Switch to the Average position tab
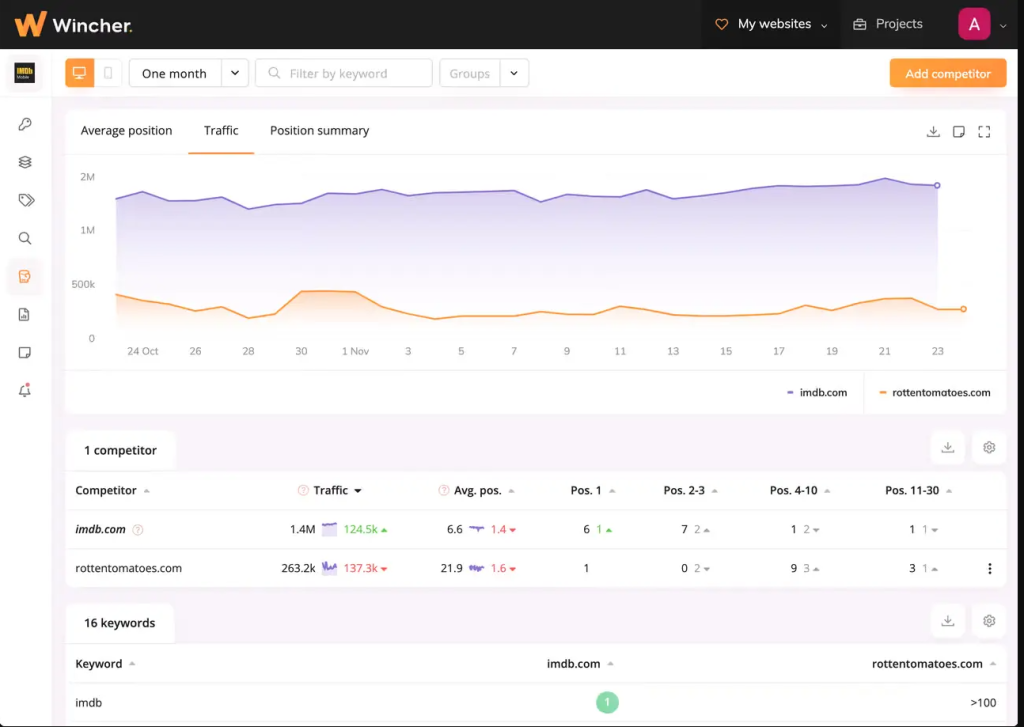This screenshot has height=727, width=1024. [126, 131]
